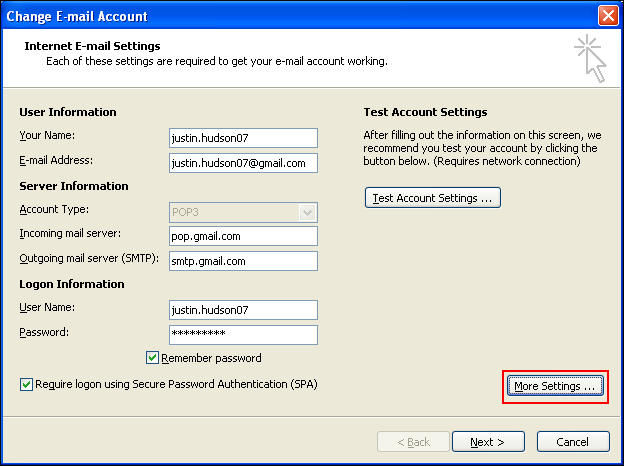Edit the Outgoing mail server (SMTP) field
This screenshot has width=624, height=466.
click(243, 261)
